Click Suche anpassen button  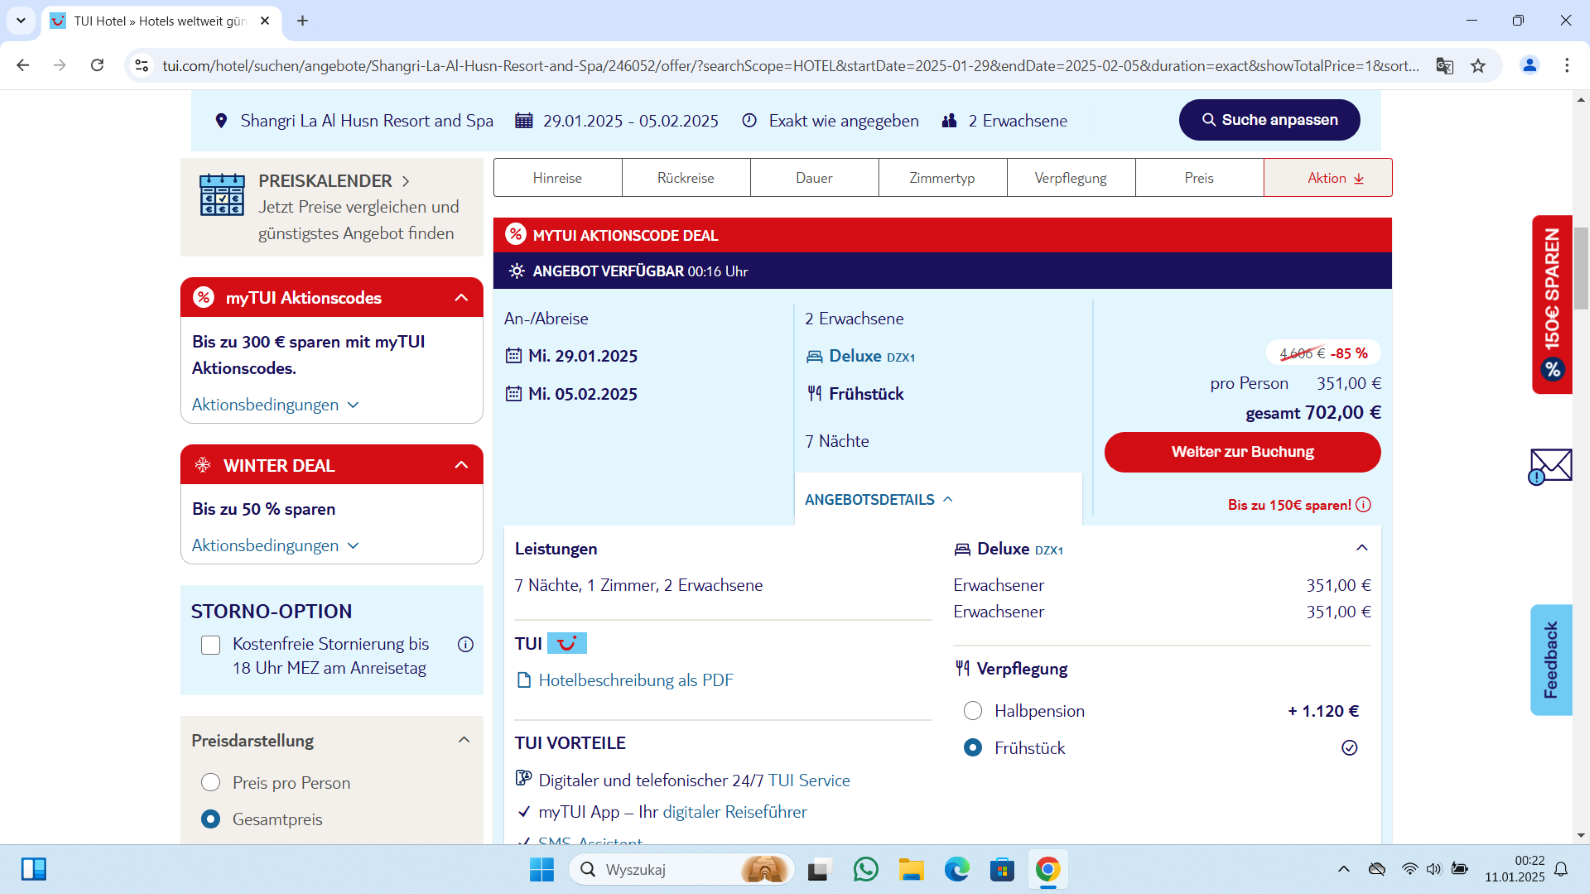coord(1270,120)
